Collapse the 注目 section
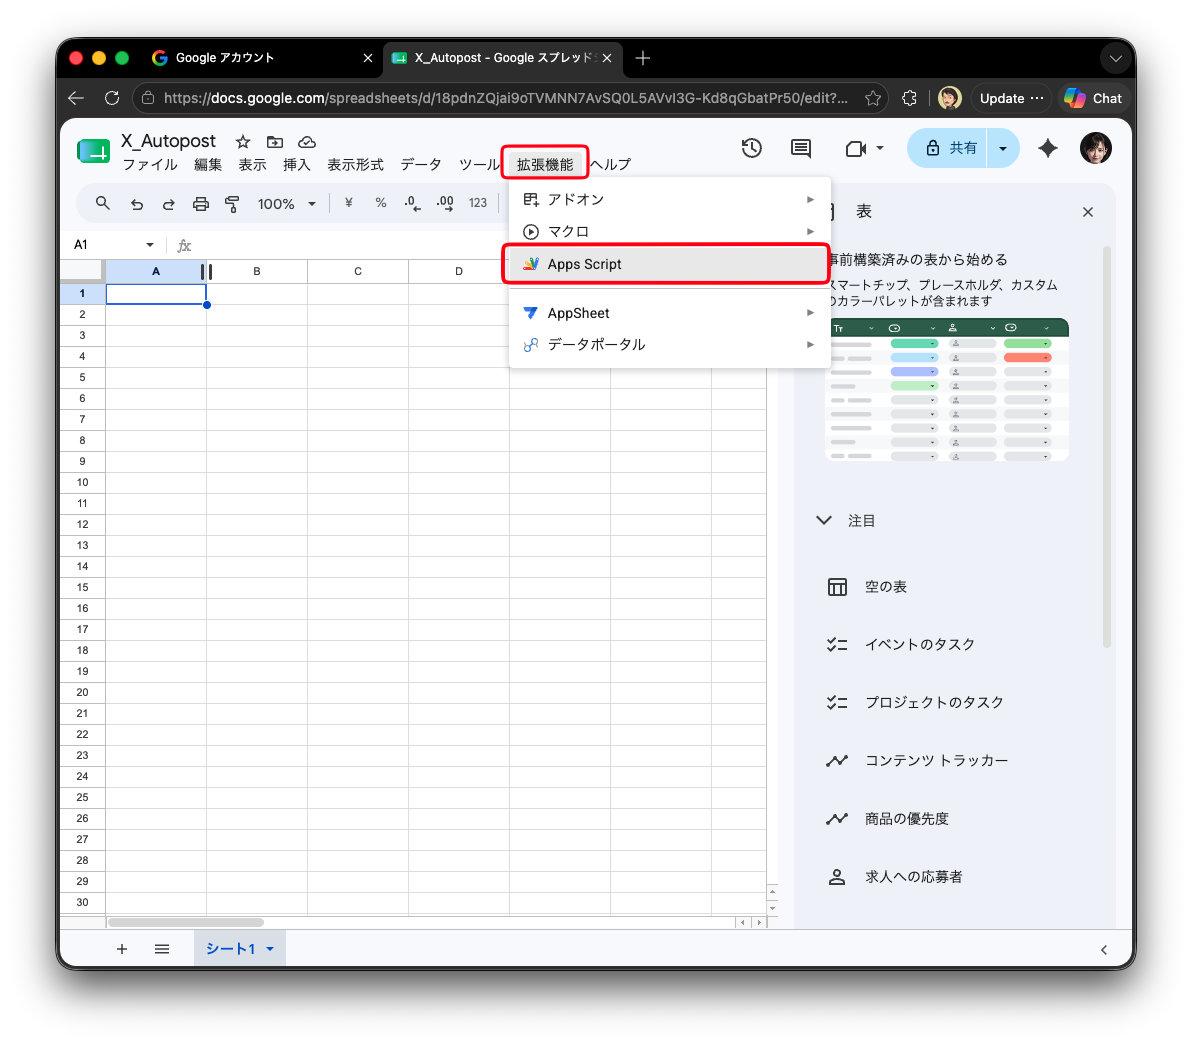 click(x=823, y=521)
